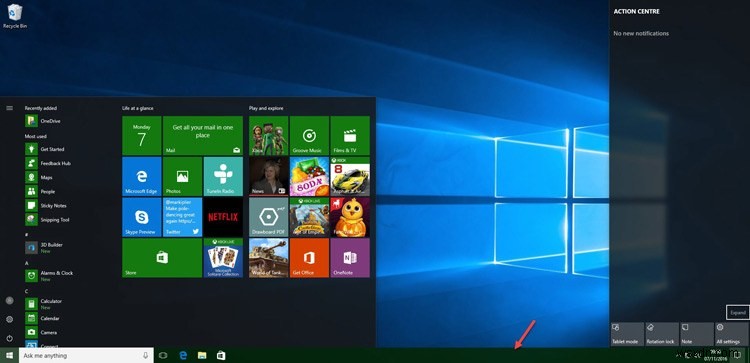Launch the Drawboard PDF tile
The image size is (750, 363).
tap(268, 217)
